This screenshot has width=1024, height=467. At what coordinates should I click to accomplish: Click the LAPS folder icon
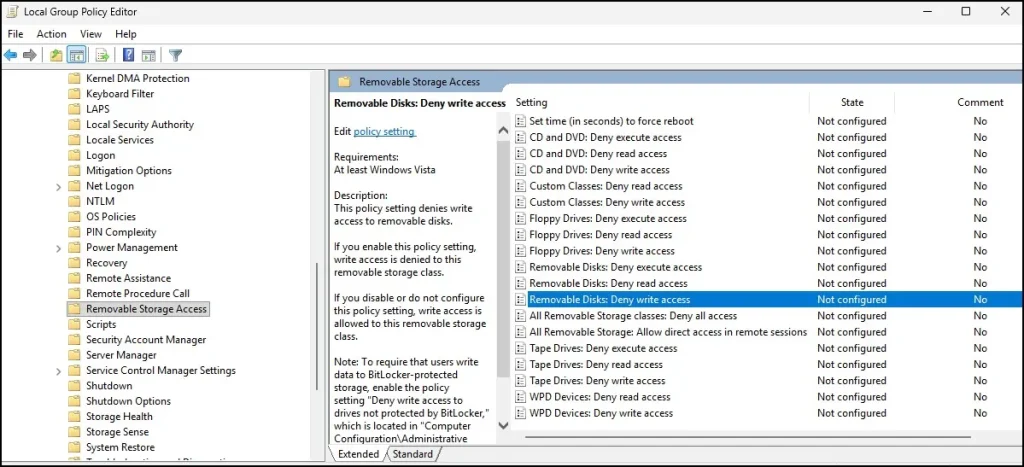pyautogui.click(x=74, y=109)
